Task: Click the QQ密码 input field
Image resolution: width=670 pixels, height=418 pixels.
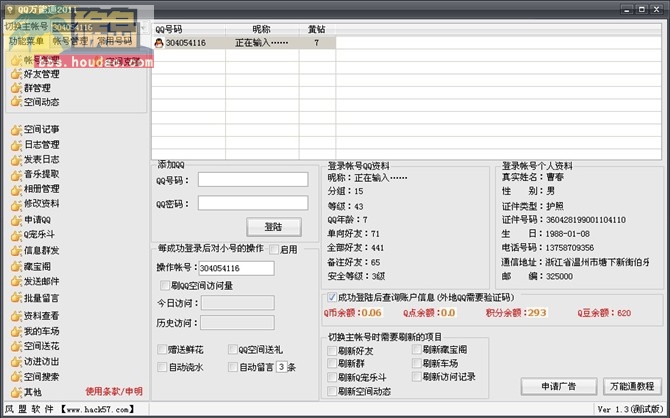Action: 253,203
